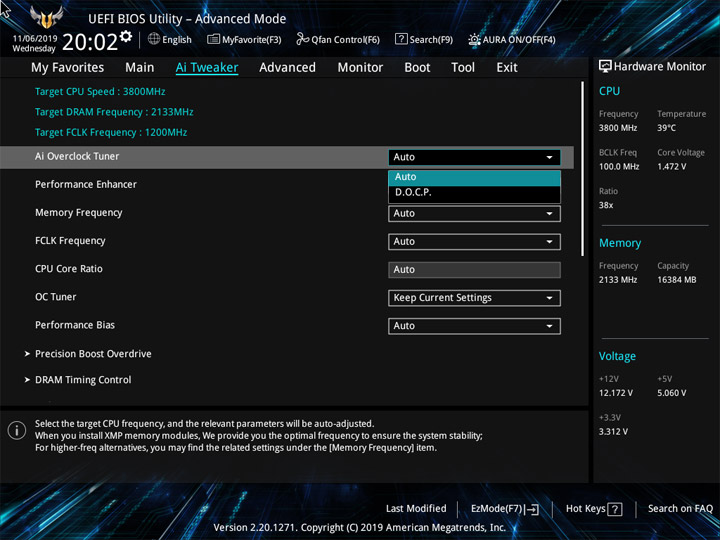The height and width of the screenshot is (540, 720).
Task: Click the globe language icon
Action: click(x=154, y=39)
